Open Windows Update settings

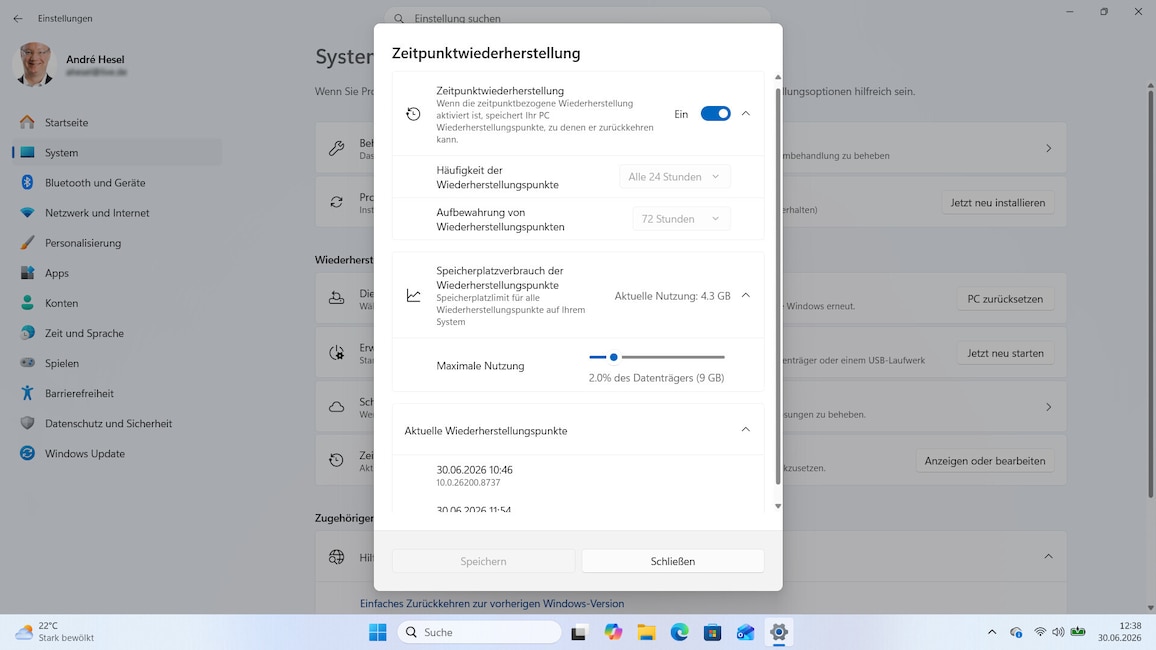tap(116, 454)
